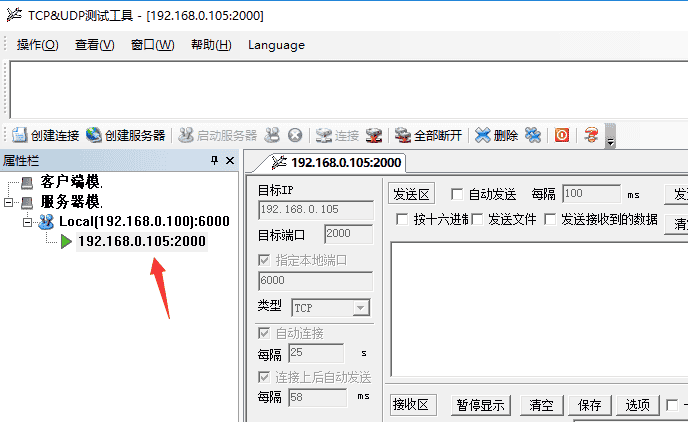Click the people icon beside Local(192.168.0.100):6000
The height and width of the screenshot is (422, 688).
46,222
